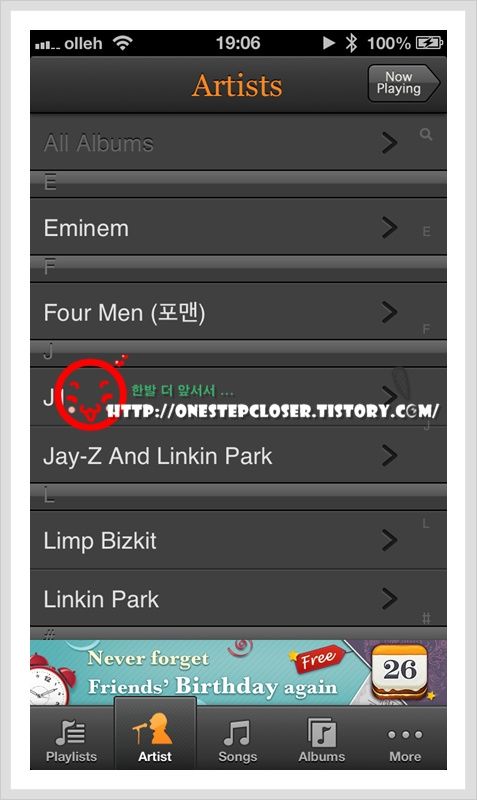Jump to letter E in index bar
The height and width of the screenshot is (800, 477).
[426, 232]
